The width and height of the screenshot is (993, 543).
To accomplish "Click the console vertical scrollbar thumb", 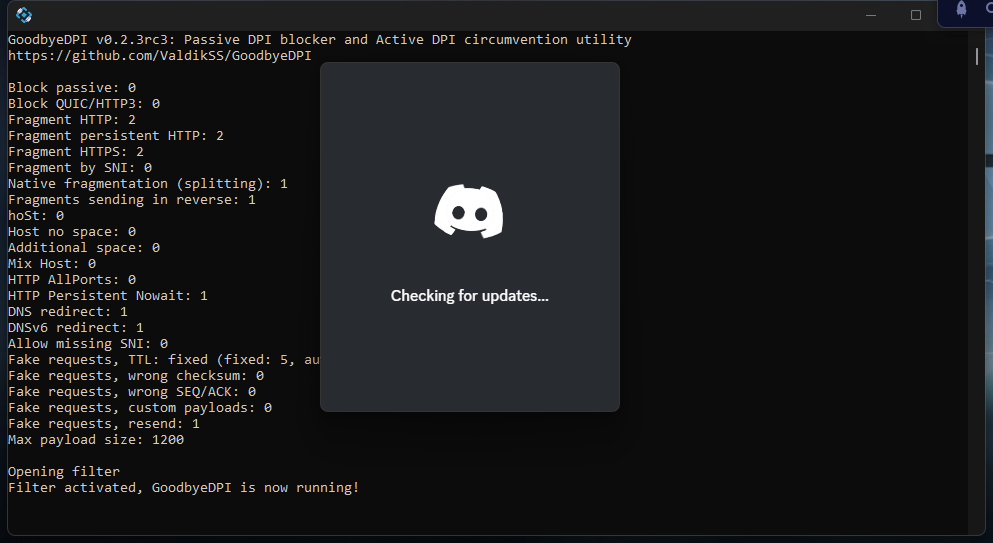I will pos(977,56).
